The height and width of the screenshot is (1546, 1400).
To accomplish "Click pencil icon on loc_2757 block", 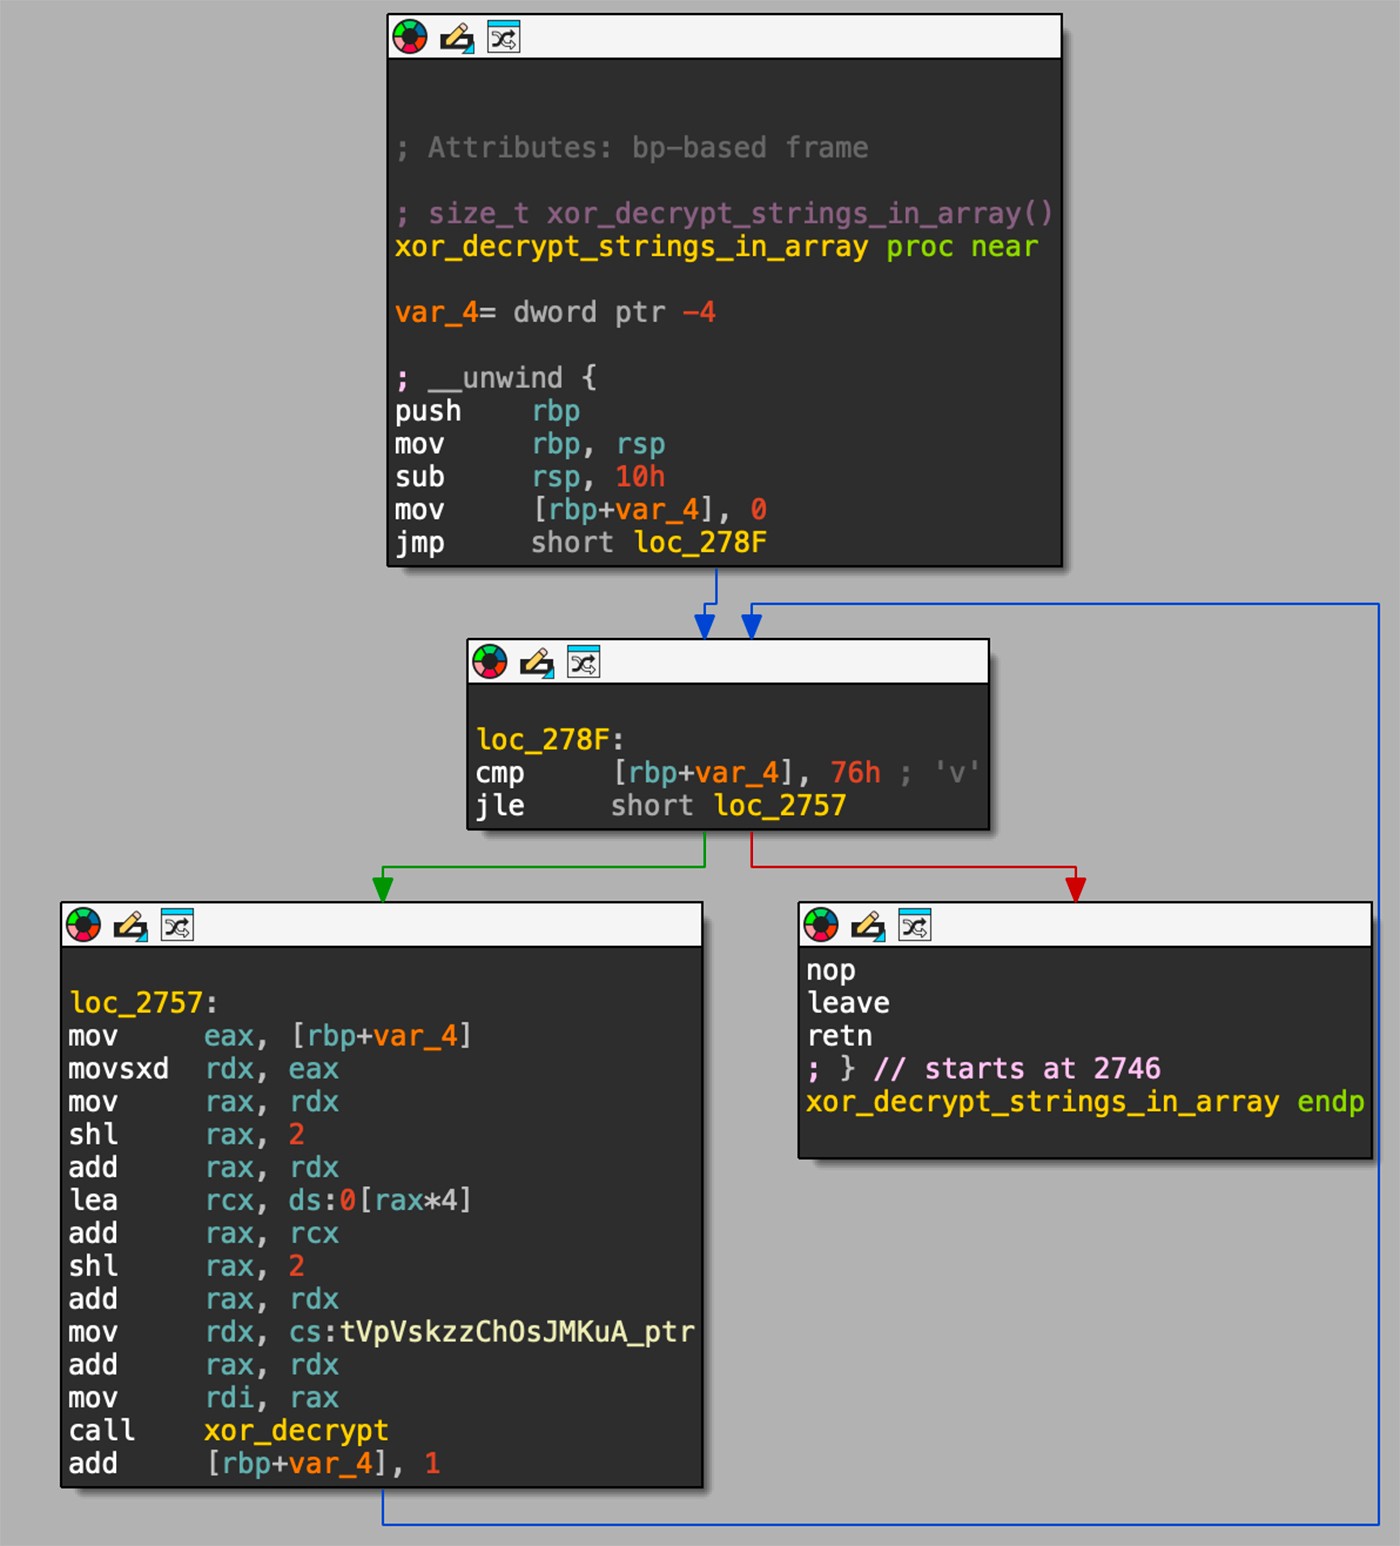I will coord(131,925).
